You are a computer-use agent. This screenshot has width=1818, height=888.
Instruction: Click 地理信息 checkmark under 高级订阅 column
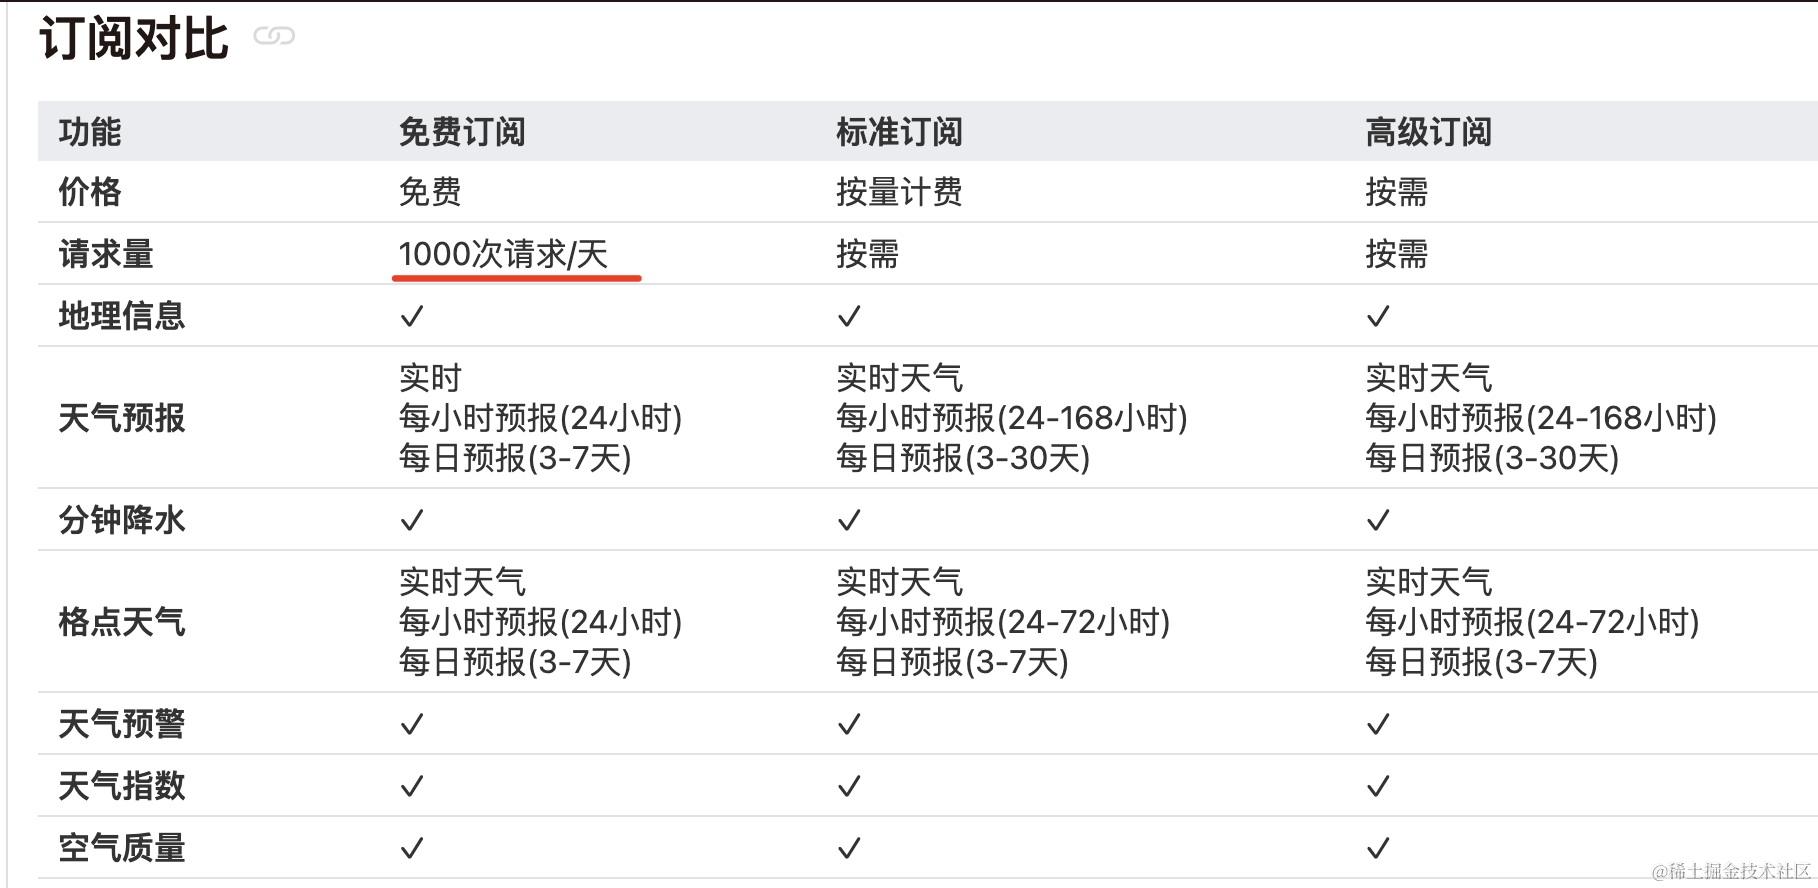click(1378, 317)
